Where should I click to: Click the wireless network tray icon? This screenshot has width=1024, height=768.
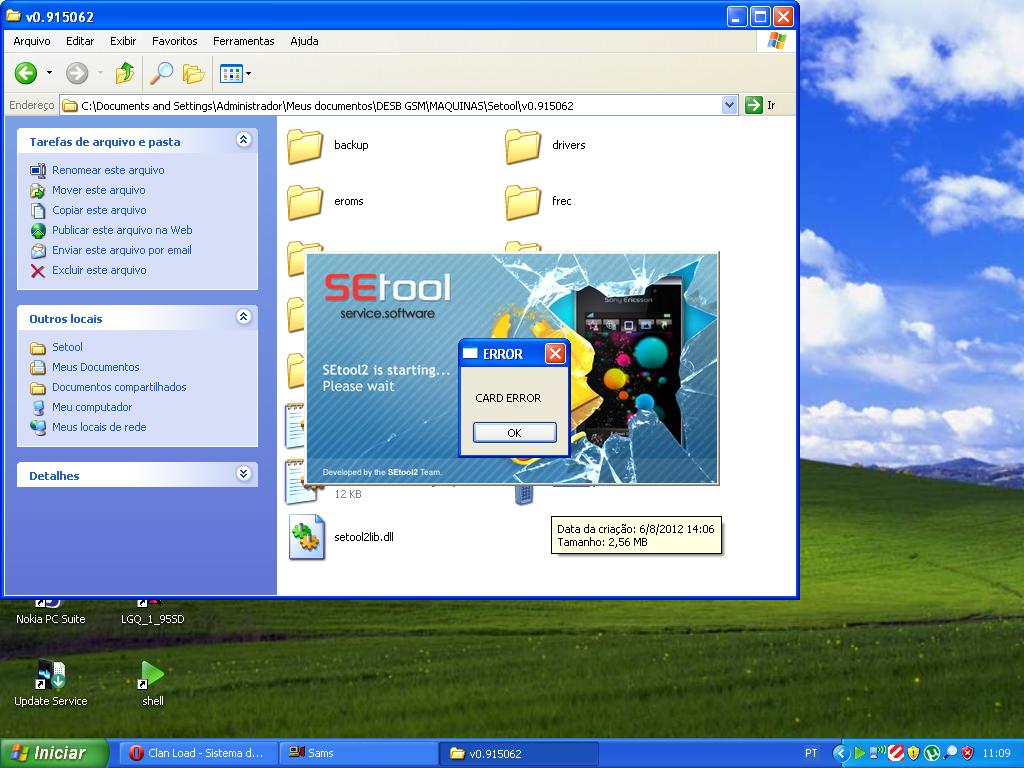coord(878,753)
